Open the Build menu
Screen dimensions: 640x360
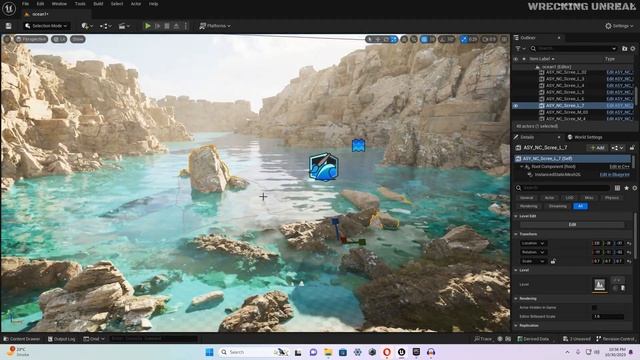pyautogui.click(x=98, y=4)
